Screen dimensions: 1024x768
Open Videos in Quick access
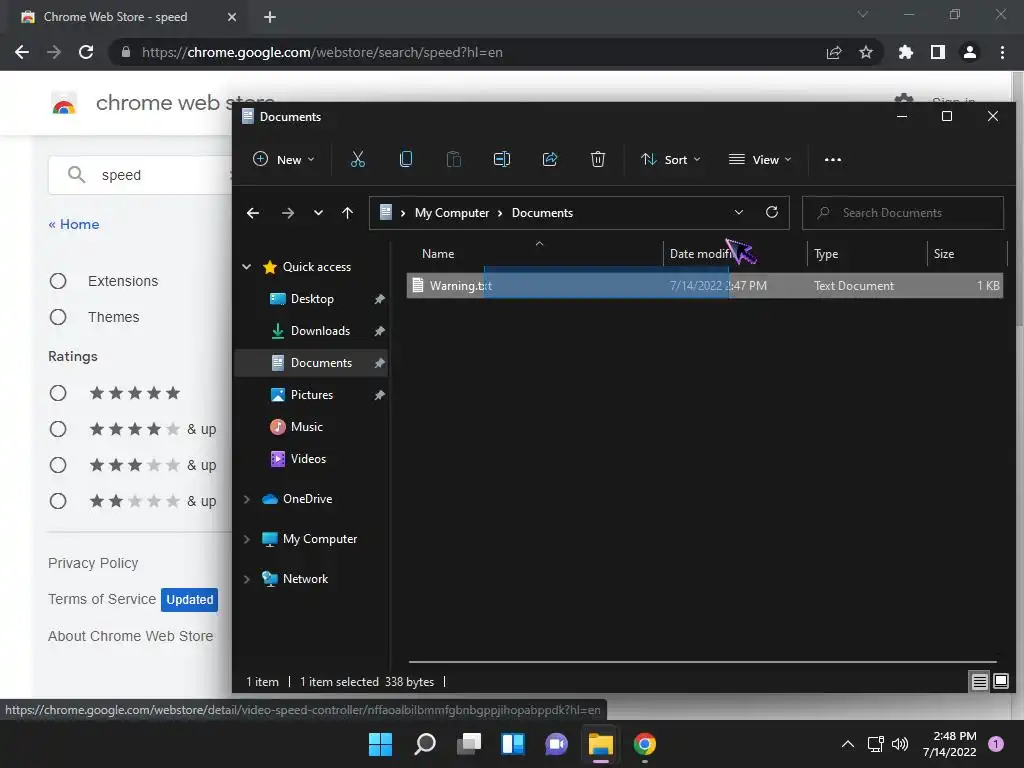308,458
